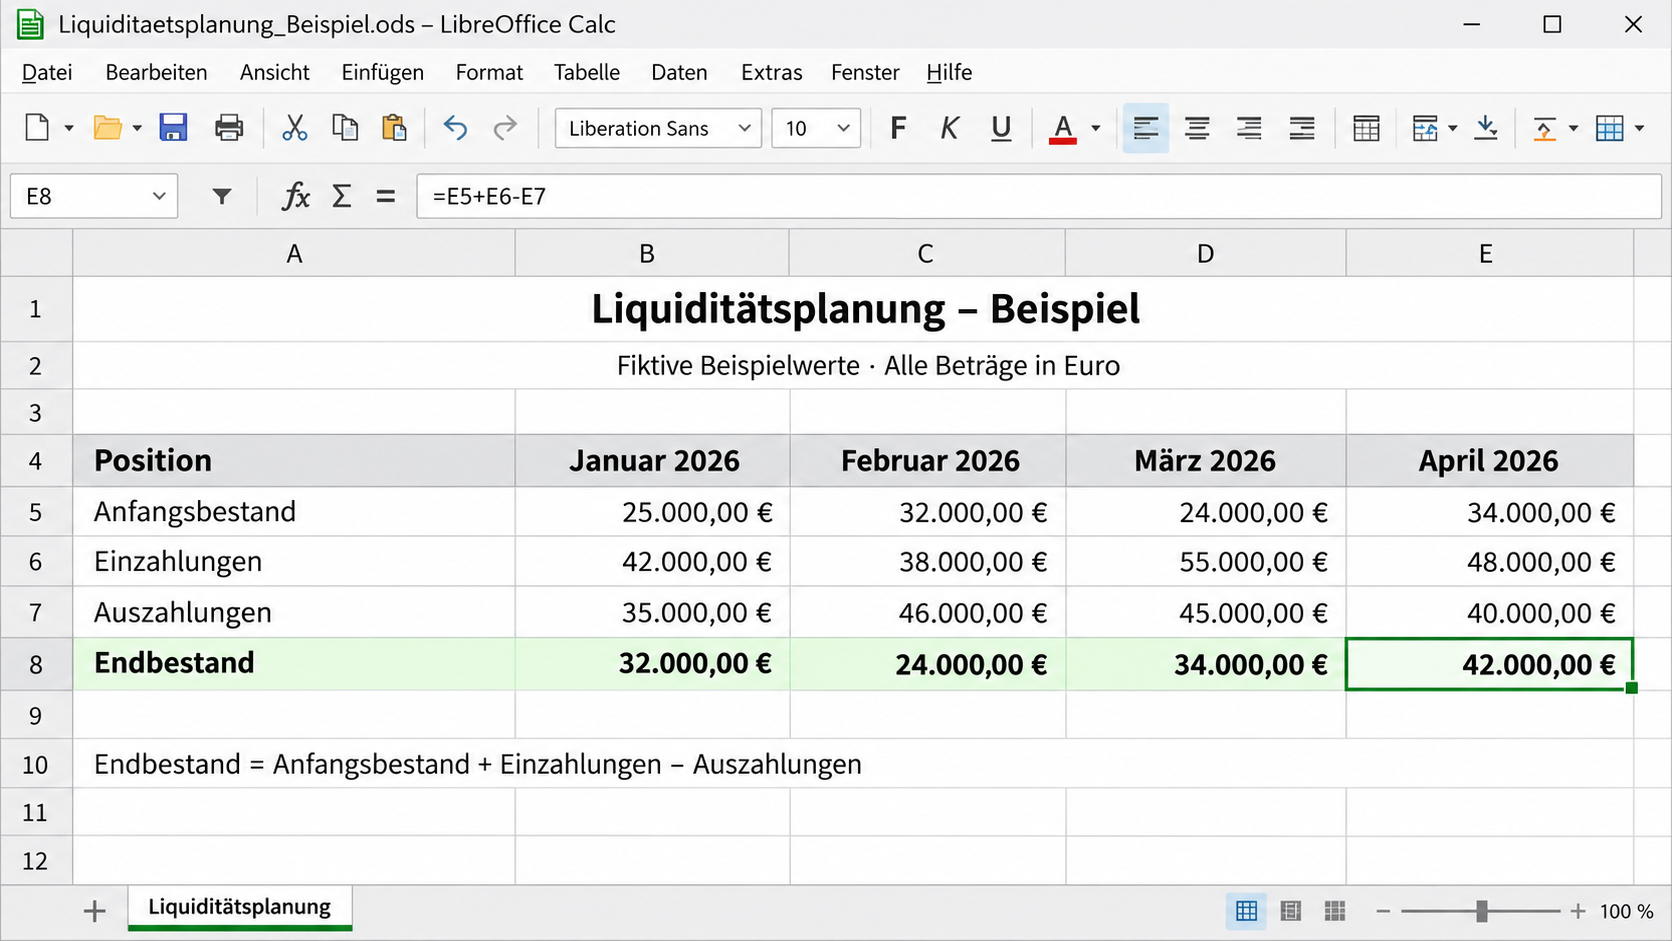
Task: Click the zoom out minus button
Action: point(1383,911)
